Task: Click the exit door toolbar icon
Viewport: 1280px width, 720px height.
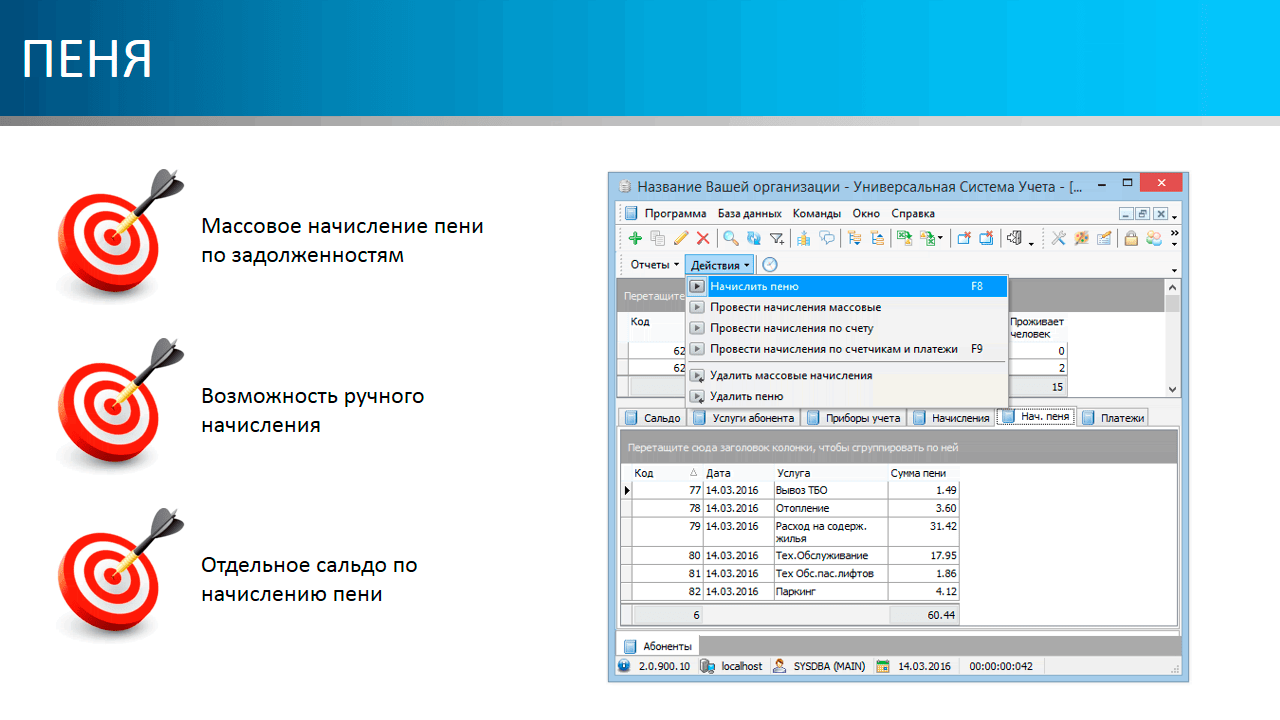Action: click(x=1014, y=238)
